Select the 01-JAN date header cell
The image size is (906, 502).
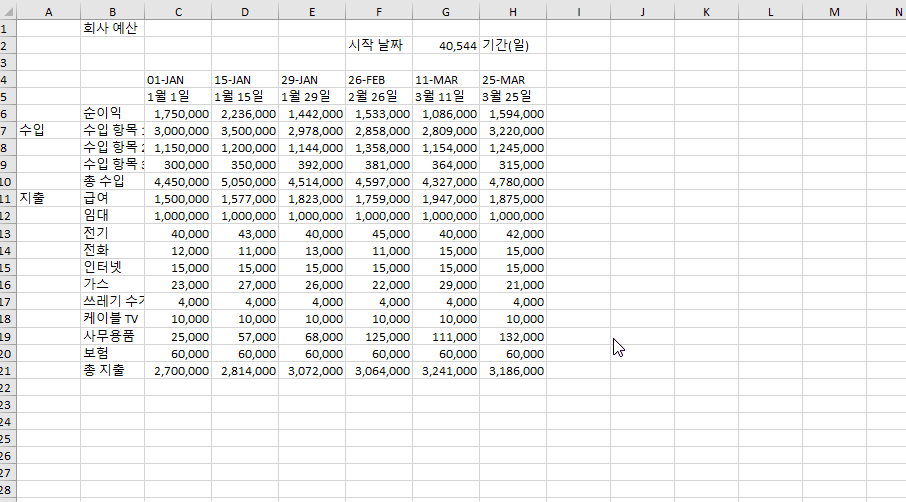[x=178, y=80]
